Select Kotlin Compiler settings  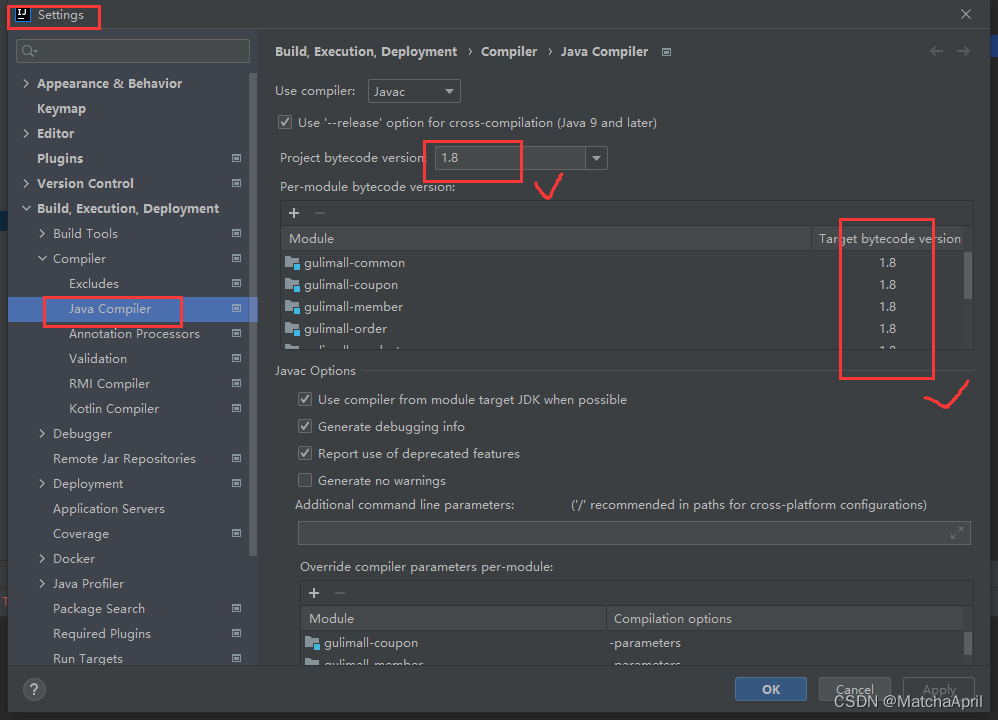(x=114, y=409)
